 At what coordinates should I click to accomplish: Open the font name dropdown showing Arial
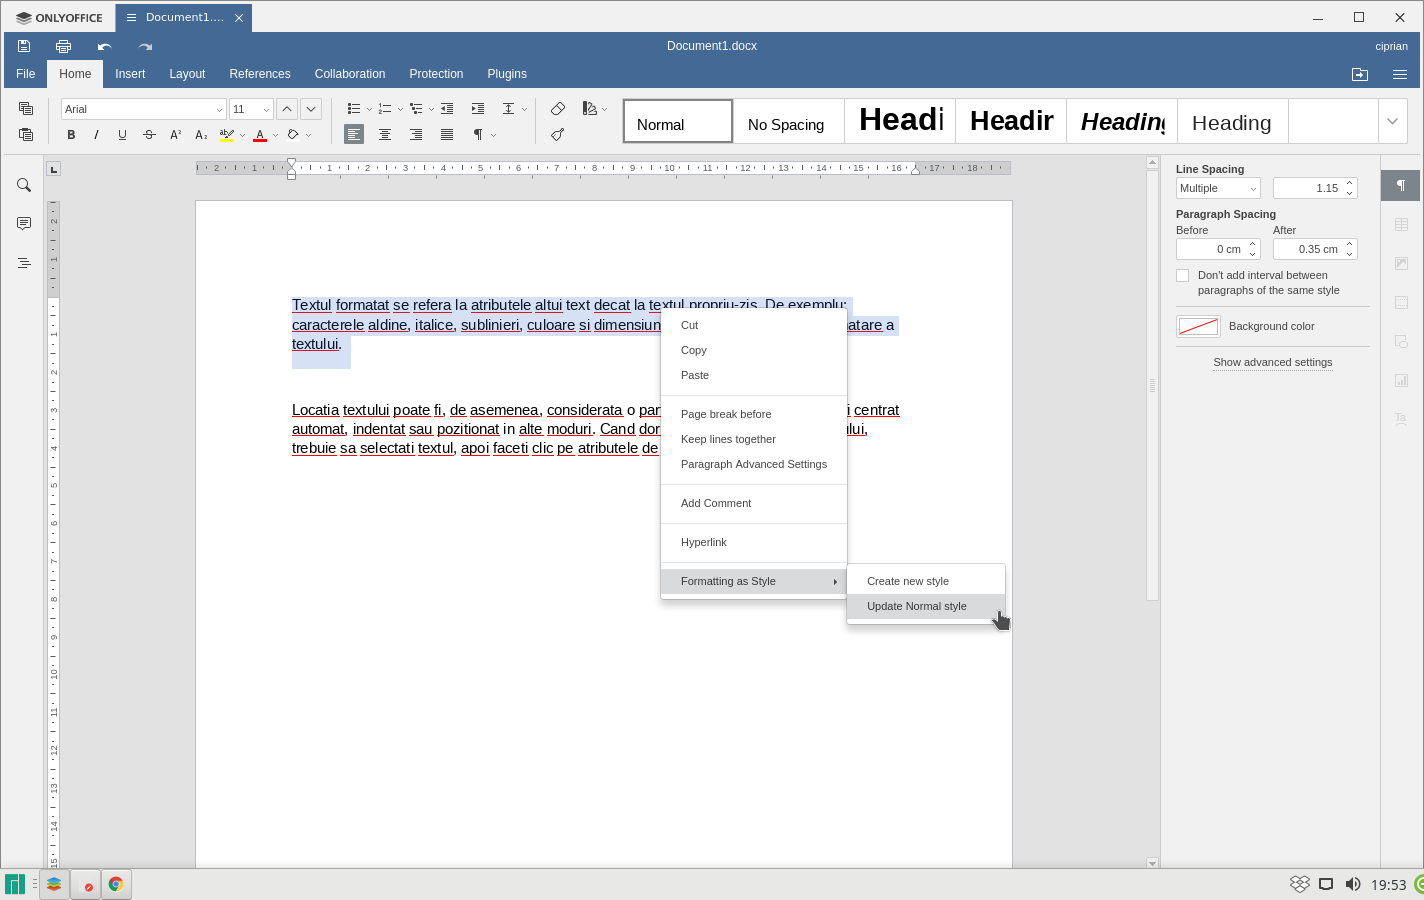click(x=143, y=109)
